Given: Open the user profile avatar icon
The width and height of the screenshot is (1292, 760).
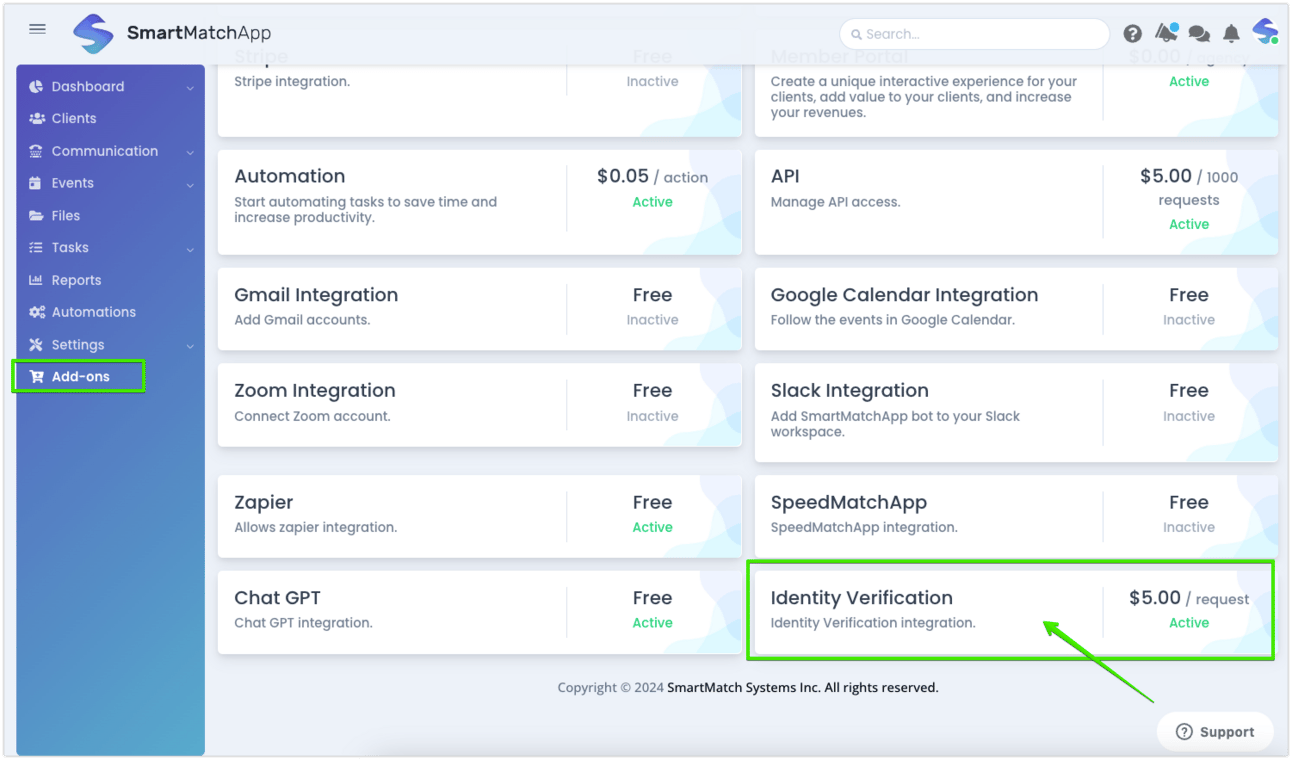Looking at the screenshot, I should point(1265,32).
